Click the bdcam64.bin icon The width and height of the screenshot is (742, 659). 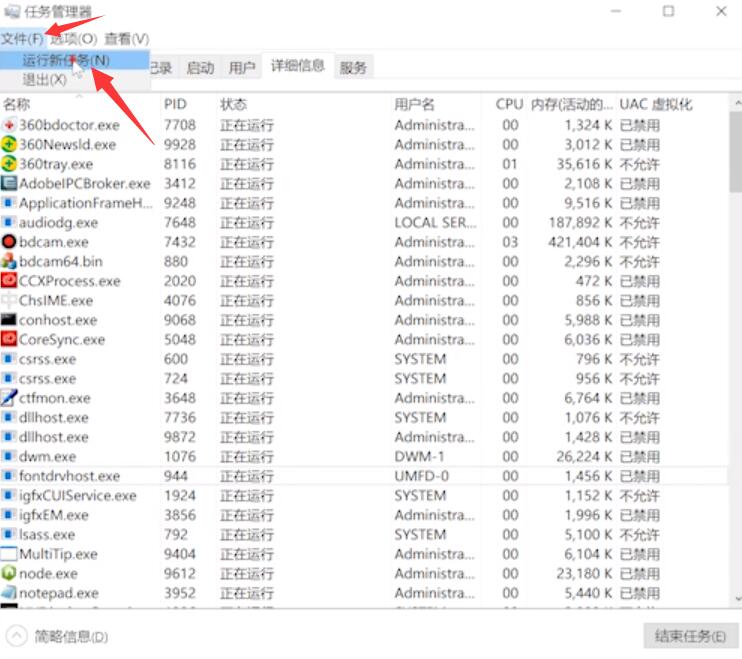(x=9, y=261)
